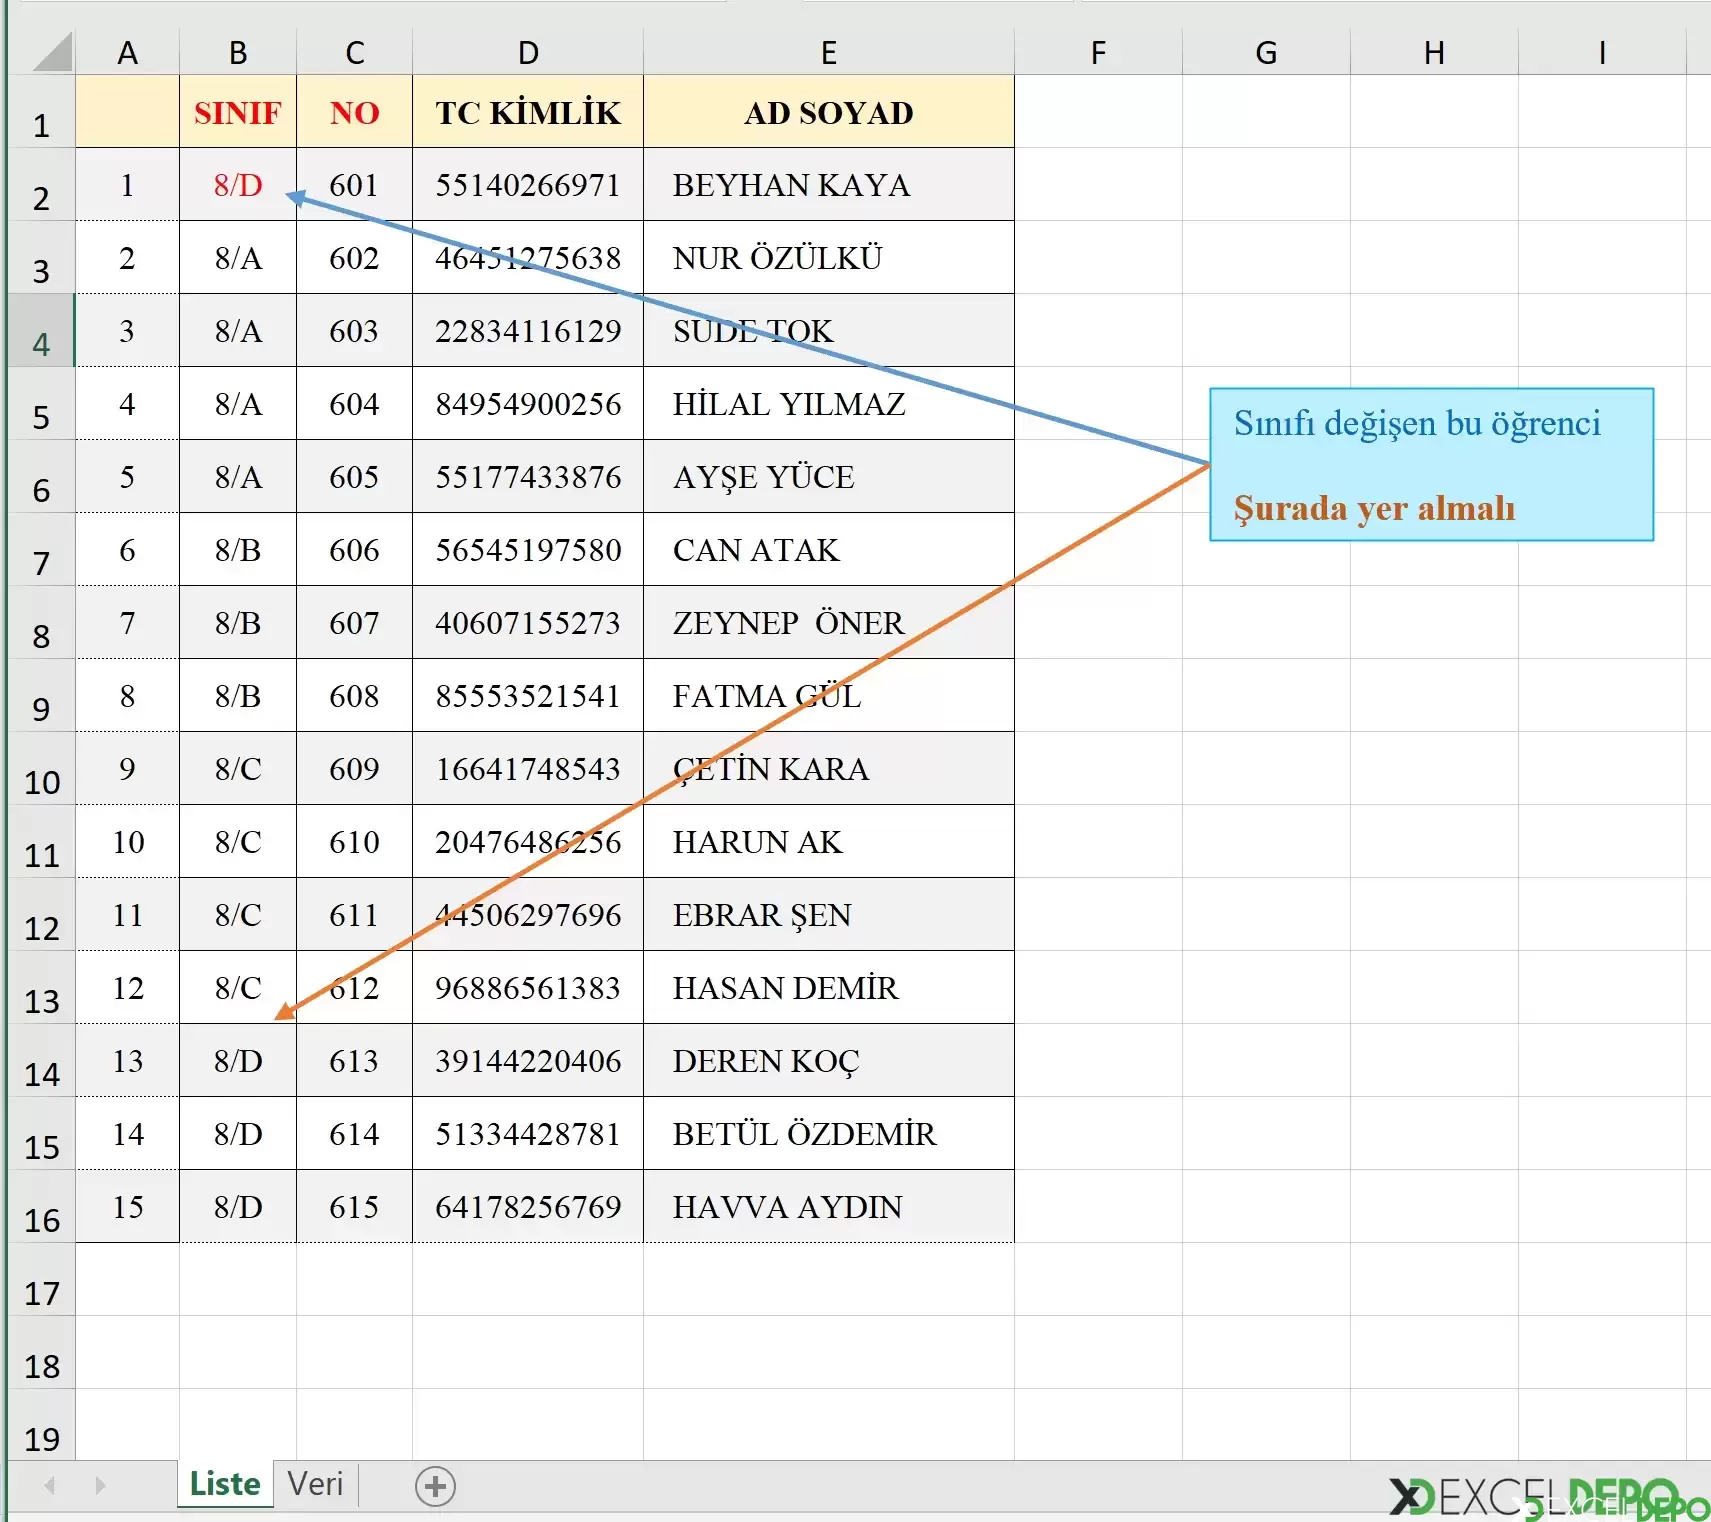Image resolution: width=1711 pixels, height=1522 pixels.
Task: Select row 4 header
Action: click(41, 331)
